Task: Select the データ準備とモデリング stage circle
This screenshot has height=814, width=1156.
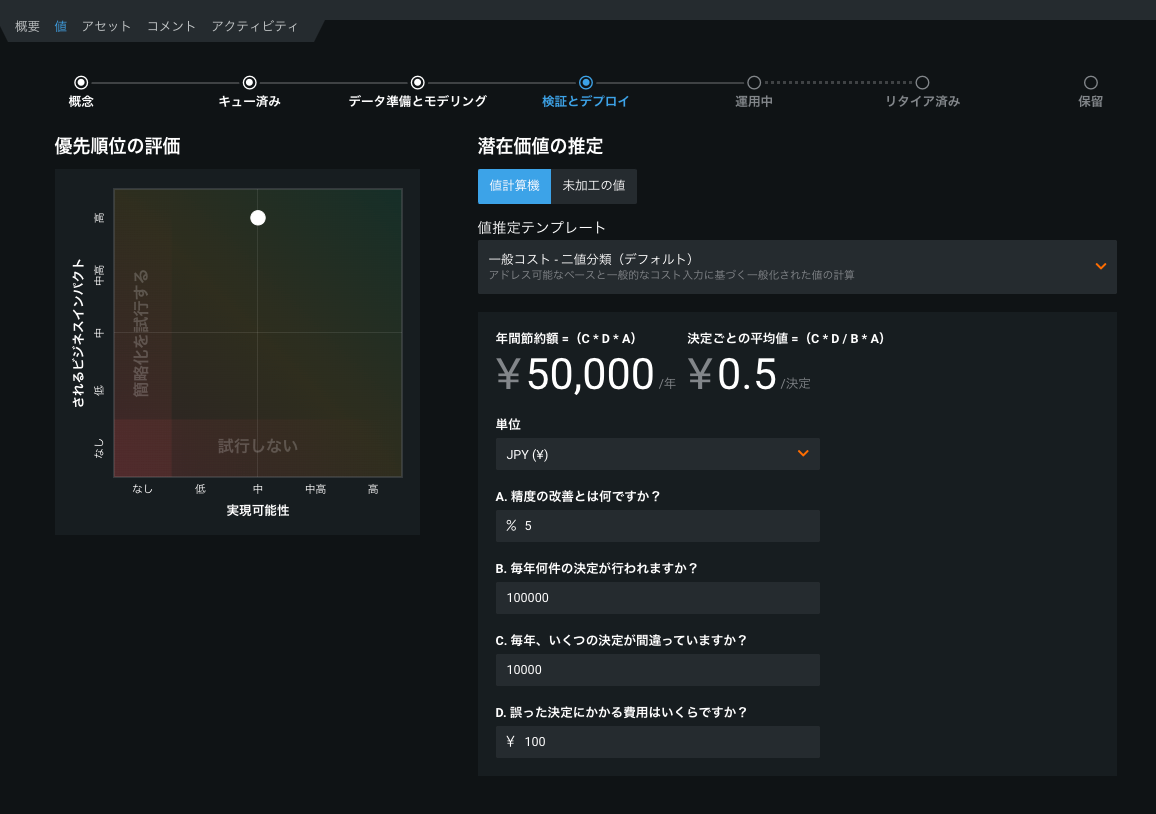Action: pos(418,82)
